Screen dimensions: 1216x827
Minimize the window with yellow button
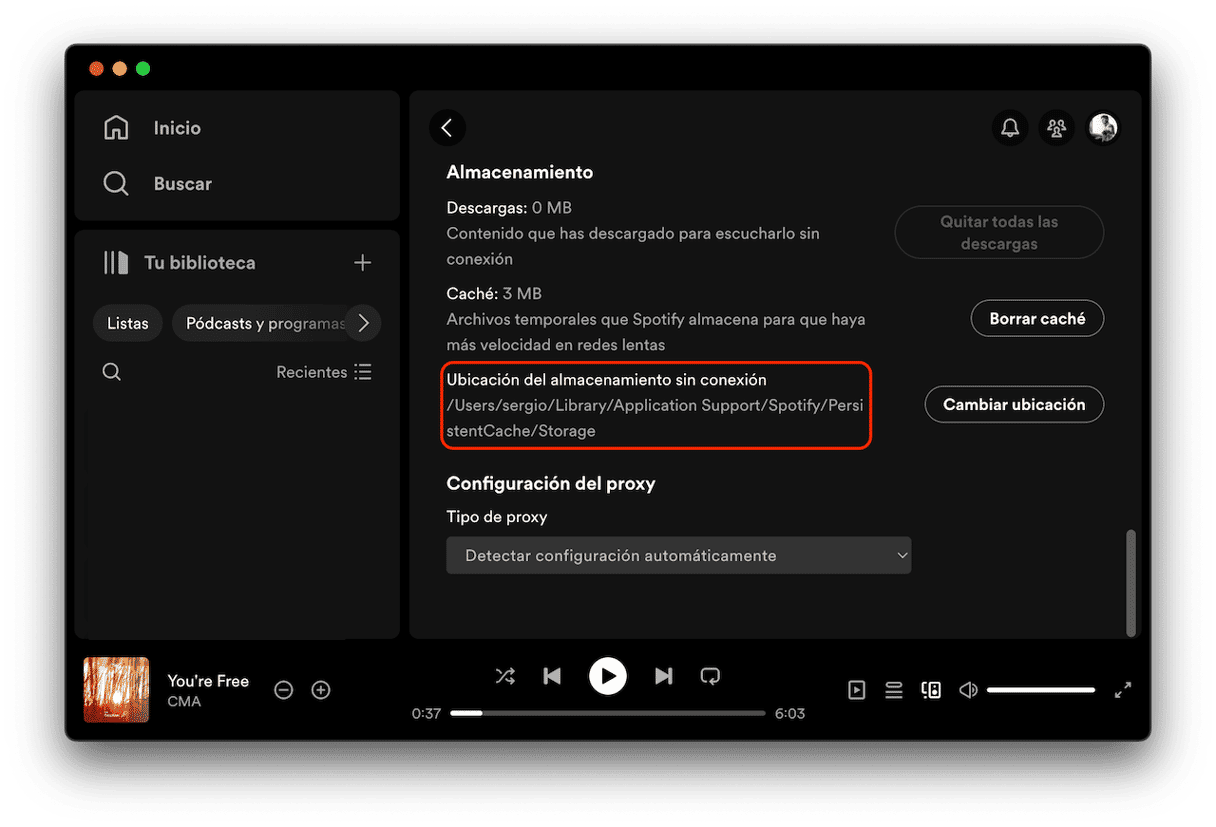click(120, 69)
